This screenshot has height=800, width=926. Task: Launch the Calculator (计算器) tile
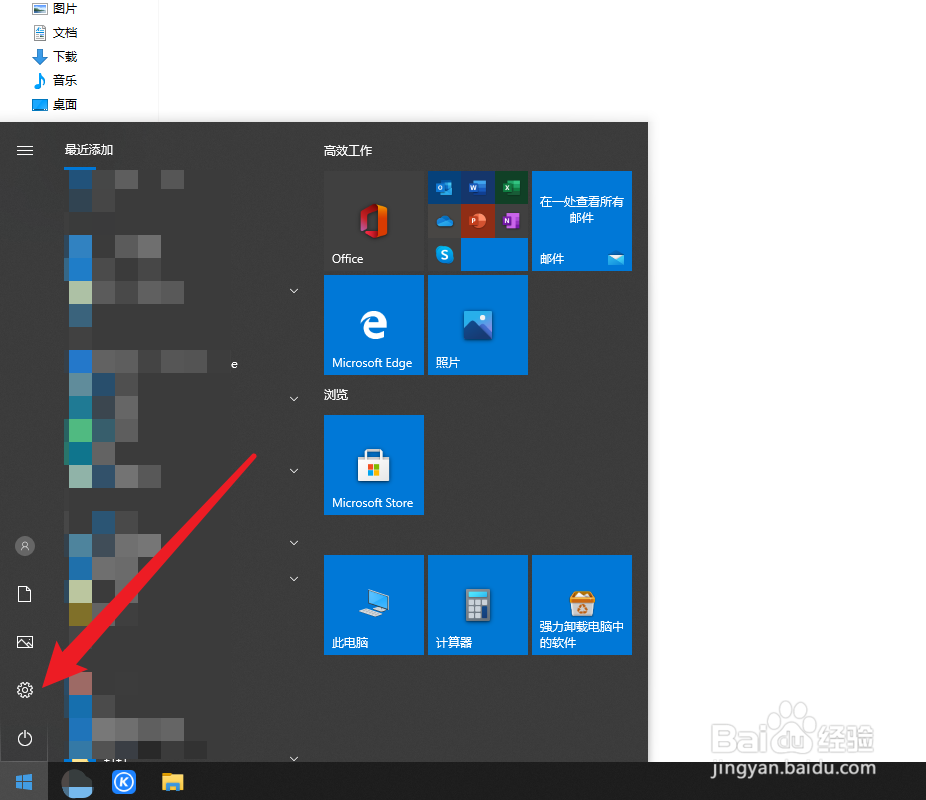pos(478,605)
